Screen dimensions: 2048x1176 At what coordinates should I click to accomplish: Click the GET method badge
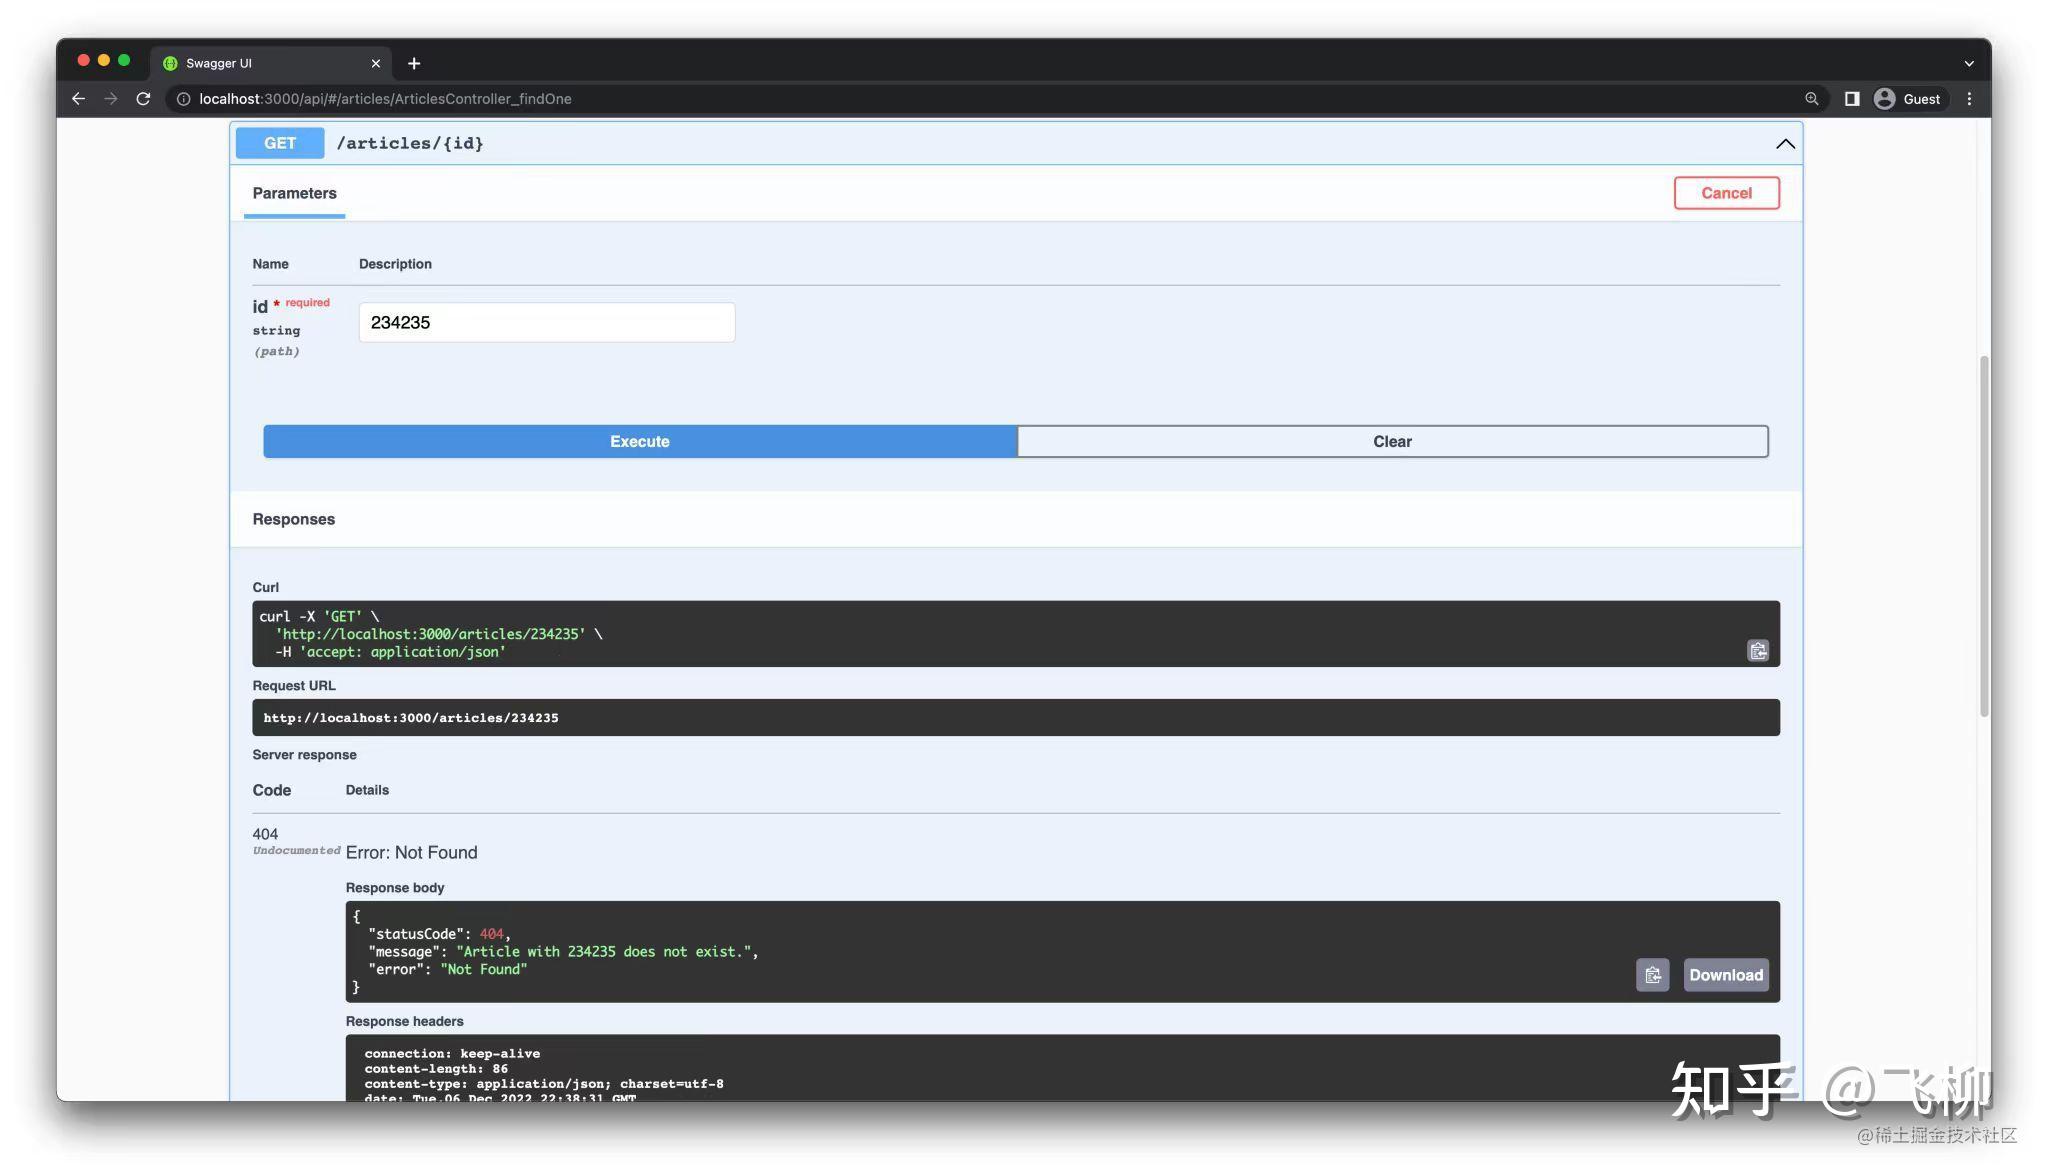point(279,143)
